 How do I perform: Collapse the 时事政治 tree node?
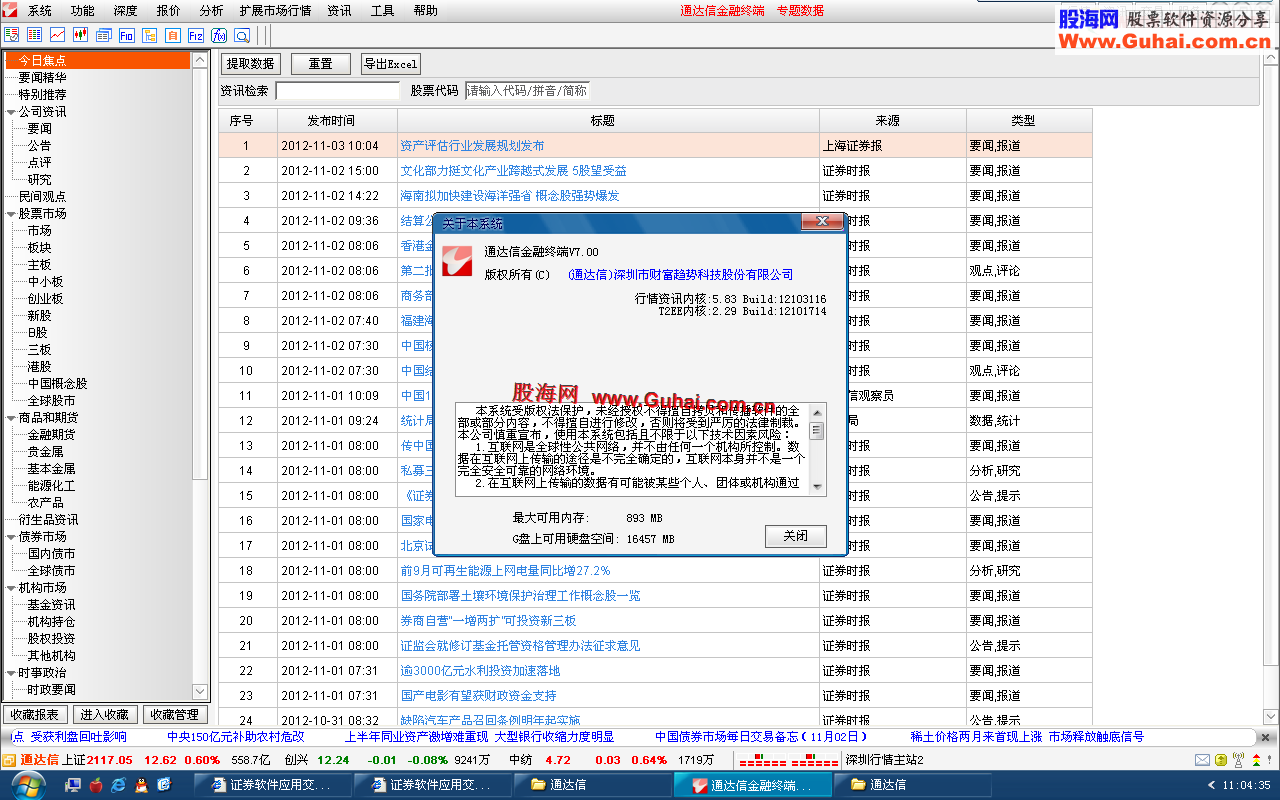click(x=11, y=673)
